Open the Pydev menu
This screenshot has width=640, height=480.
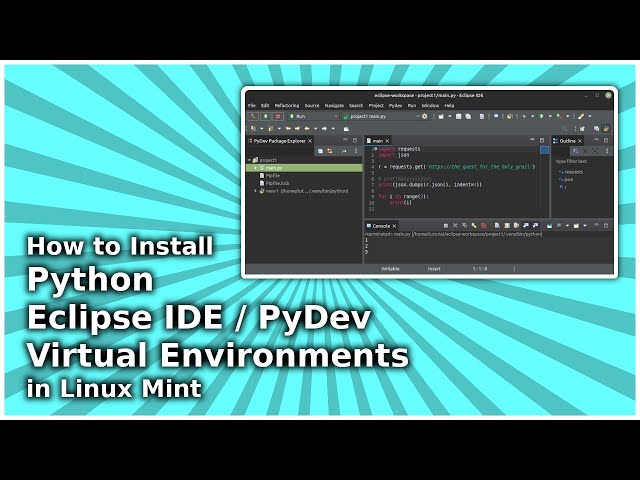(x=396, y=106)
